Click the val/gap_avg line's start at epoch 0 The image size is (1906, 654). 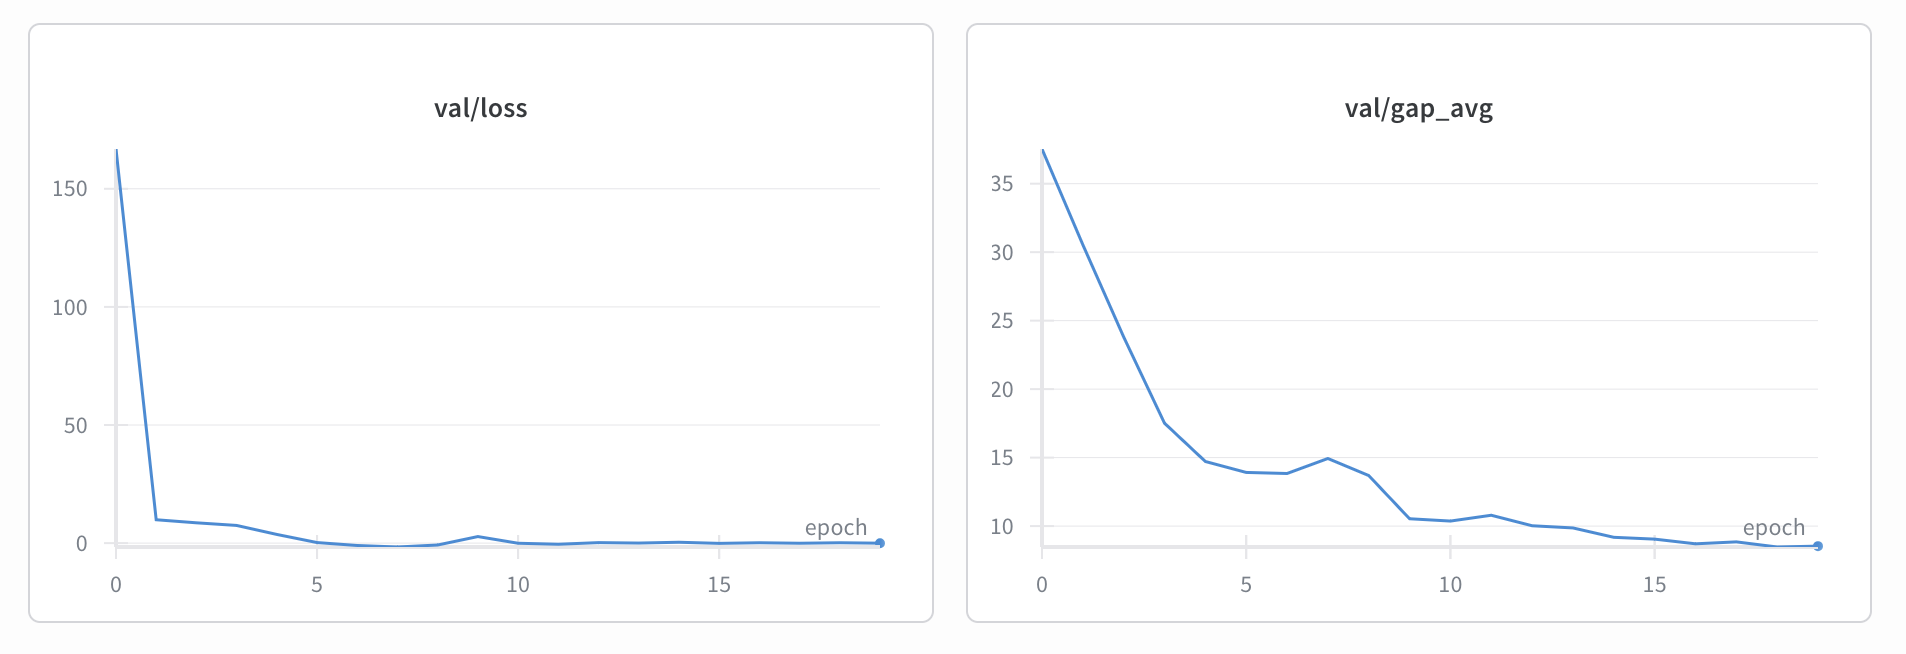pyautogui.click(x=1043, y=151)
